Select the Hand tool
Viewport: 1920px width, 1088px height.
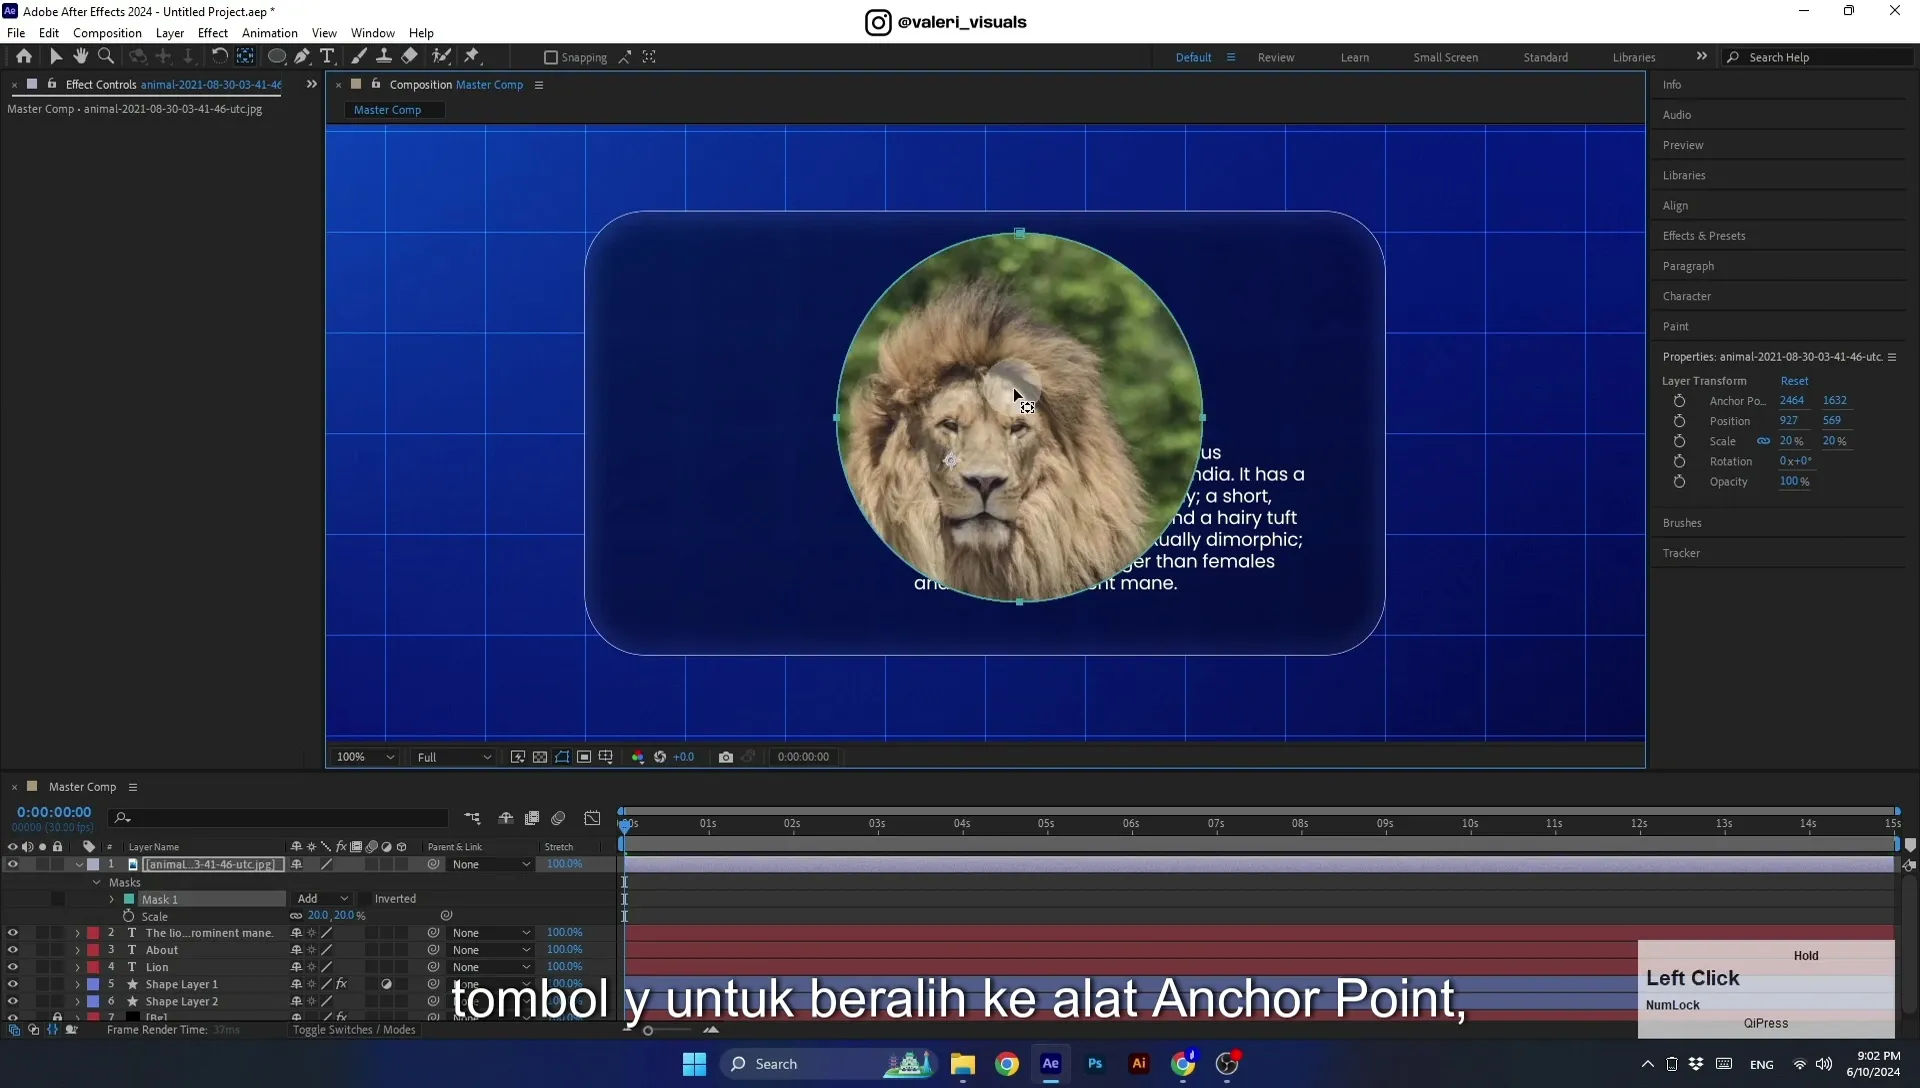click(x=81, y=57)
